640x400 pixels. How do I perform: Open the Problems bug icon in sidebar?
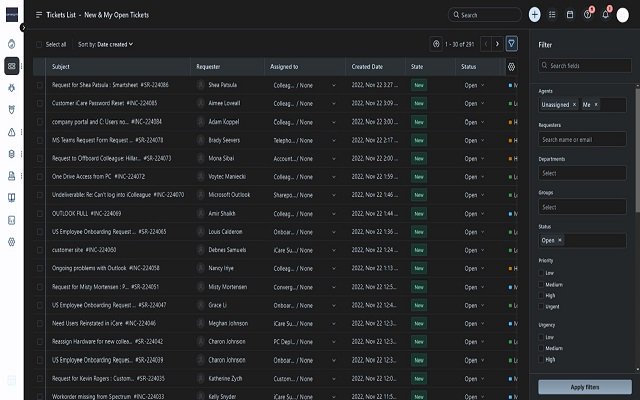click(11, 88)
